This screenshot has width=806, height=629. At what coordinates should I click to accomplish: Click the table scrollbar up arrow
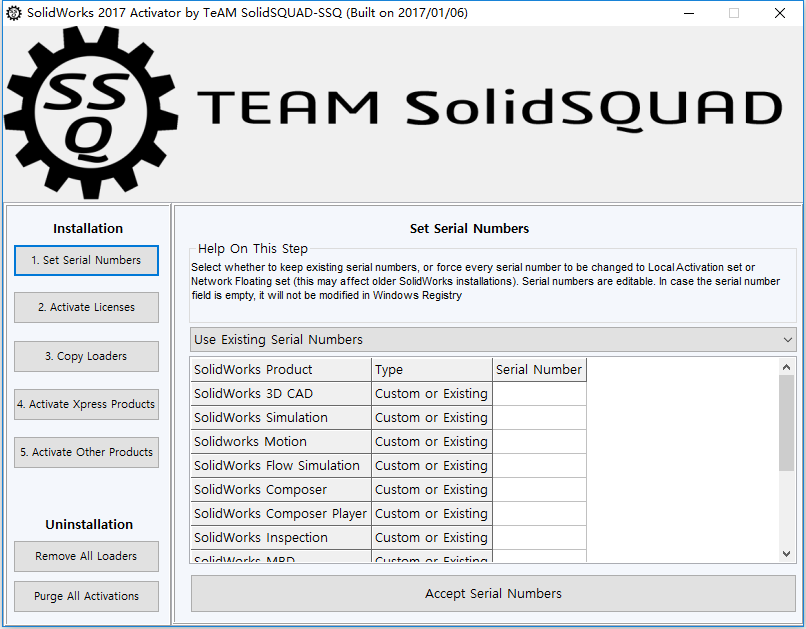tap(786, 367)
